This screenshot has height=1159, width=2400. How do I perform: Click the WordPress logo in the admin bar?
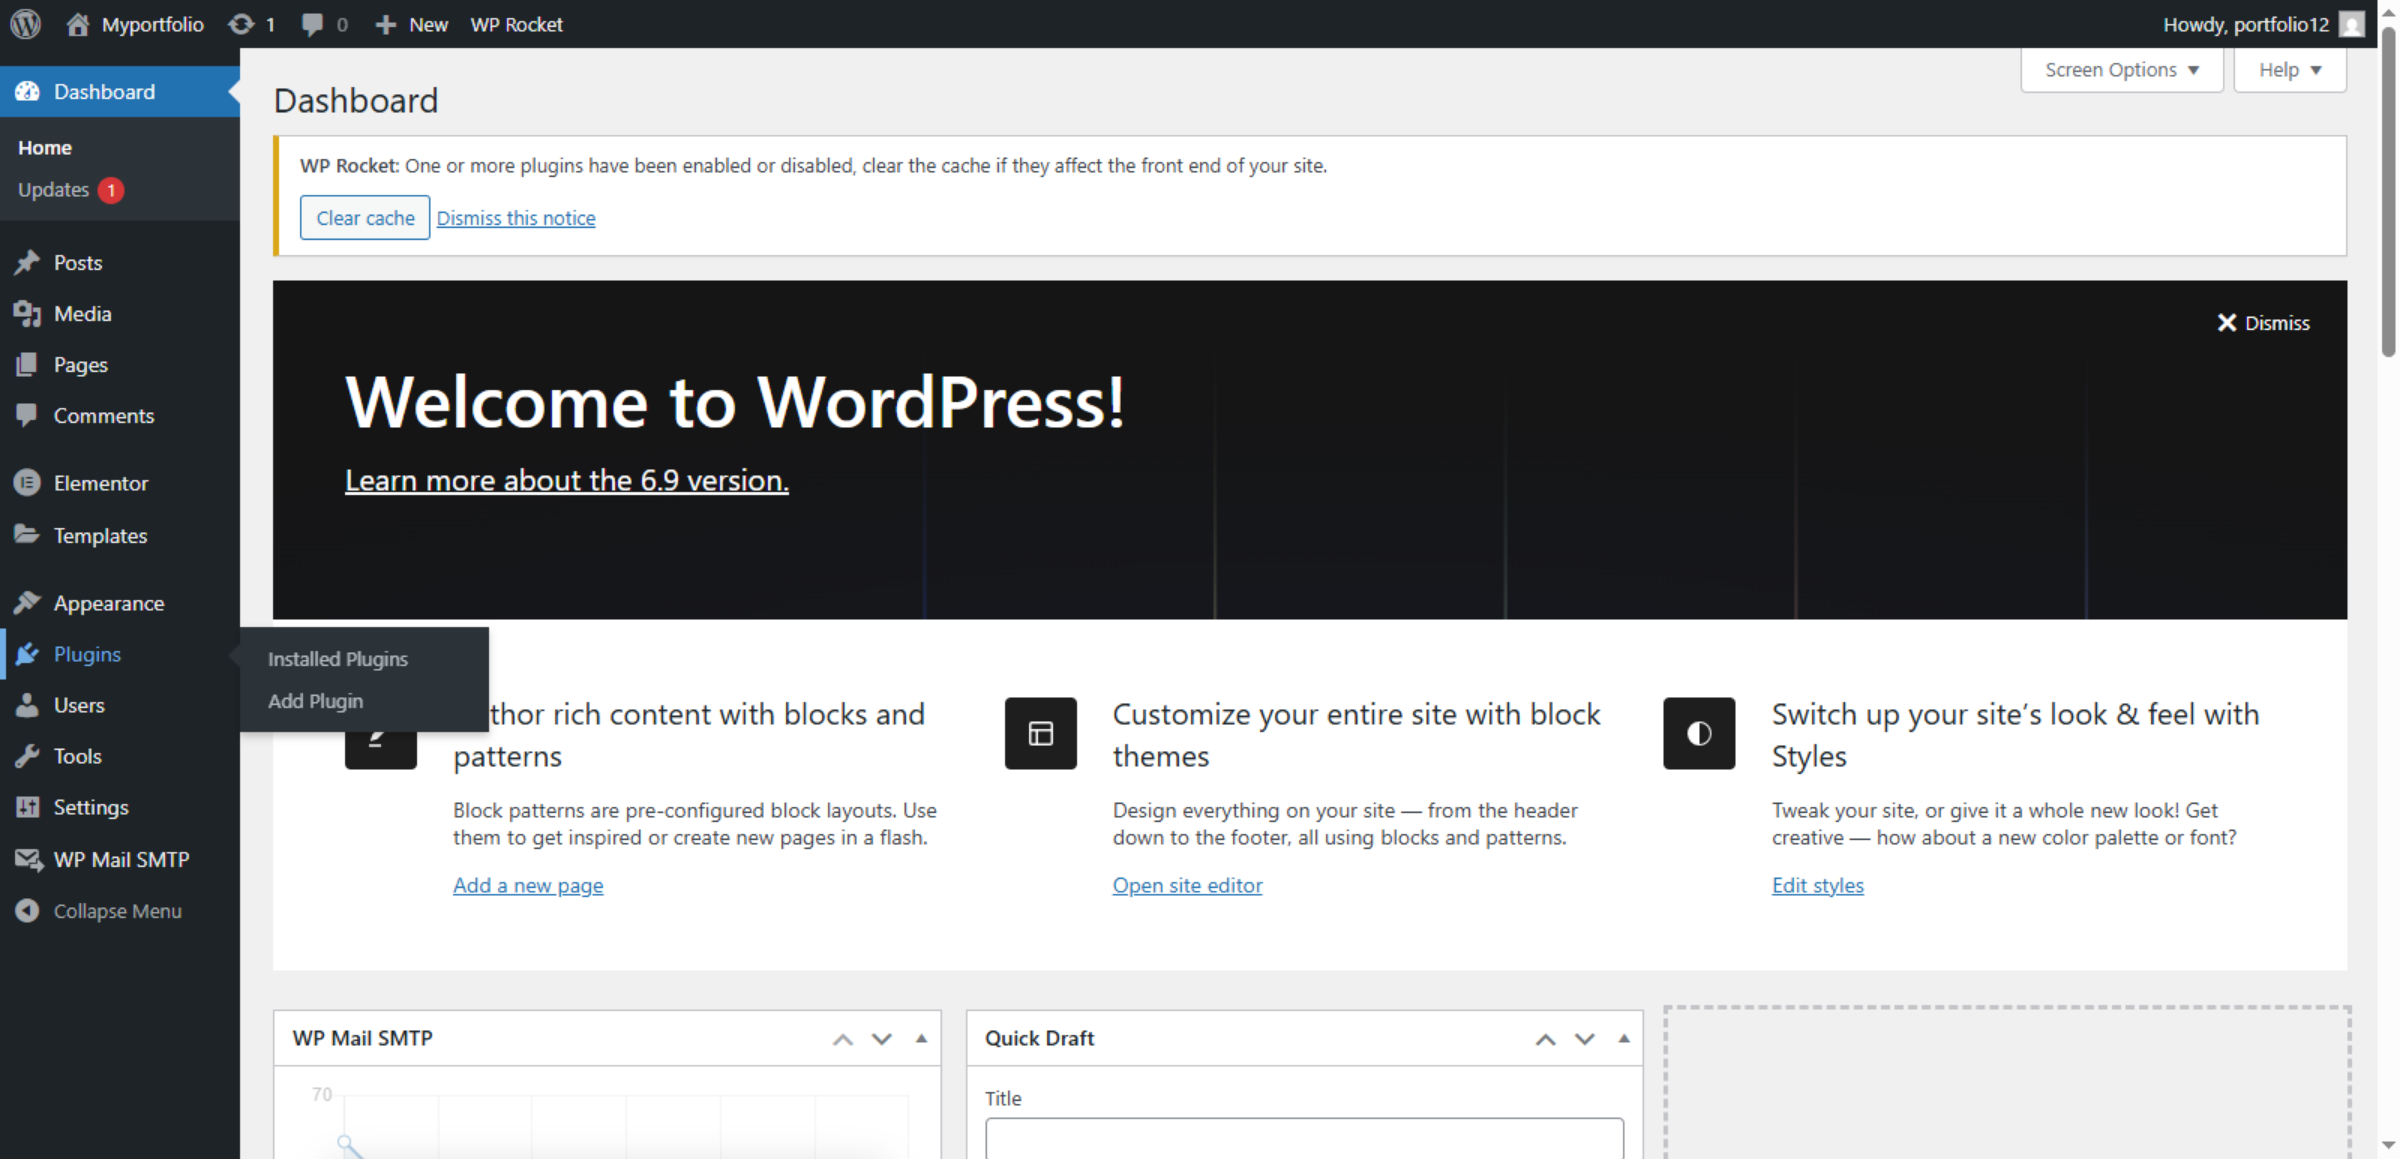pos(24,24)
